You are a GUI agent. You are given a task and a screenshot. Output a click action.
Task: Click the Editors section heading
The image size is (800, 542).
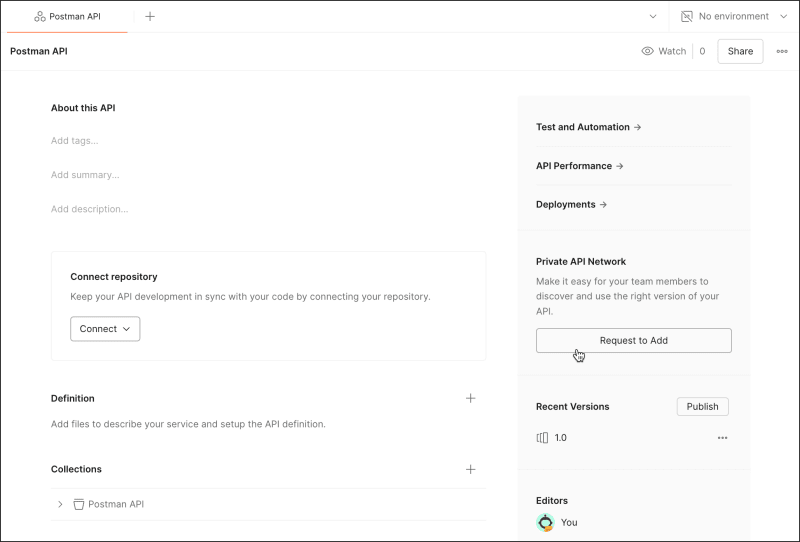click(552, 501)
